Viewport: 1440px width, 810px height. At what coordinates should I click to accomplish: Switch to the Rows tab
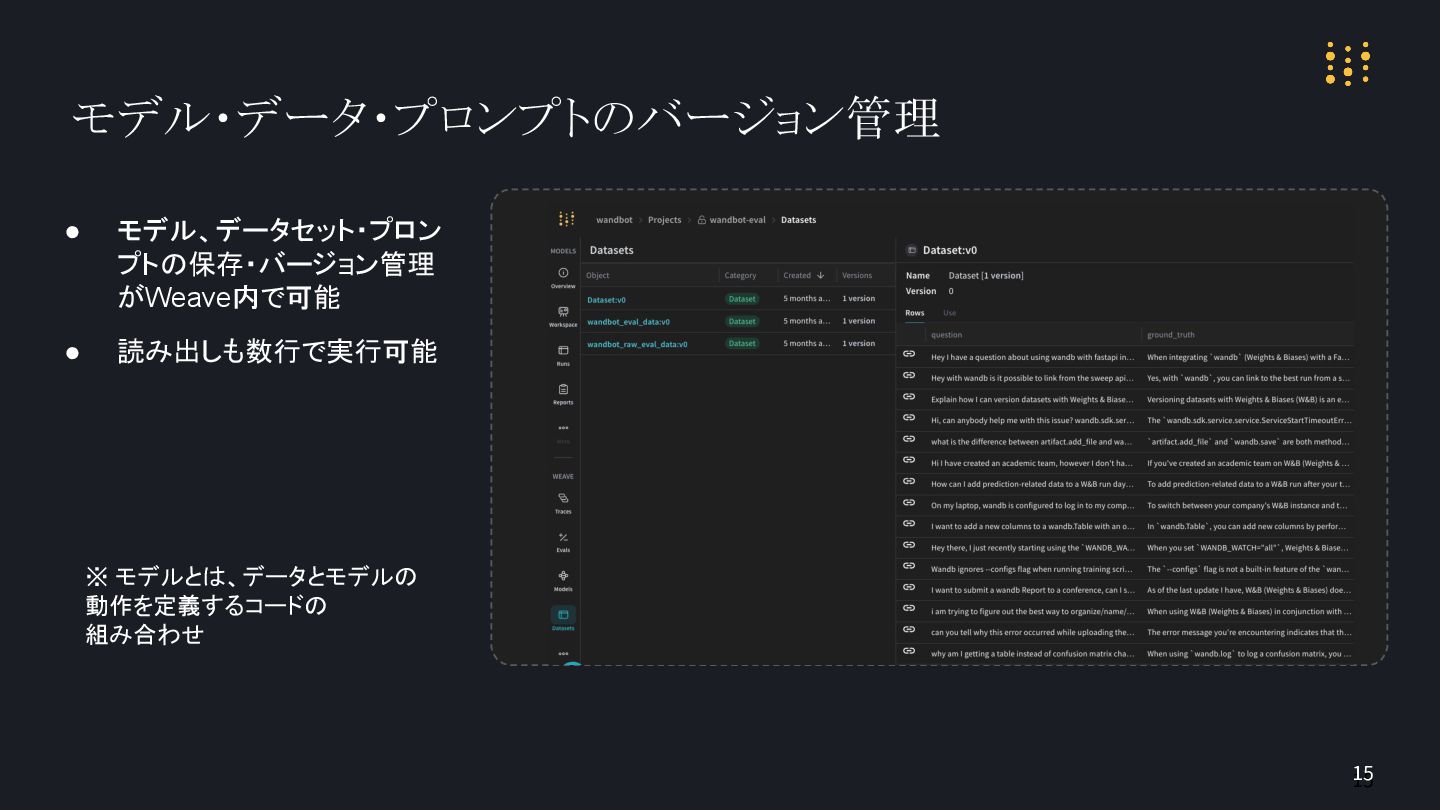915,313
